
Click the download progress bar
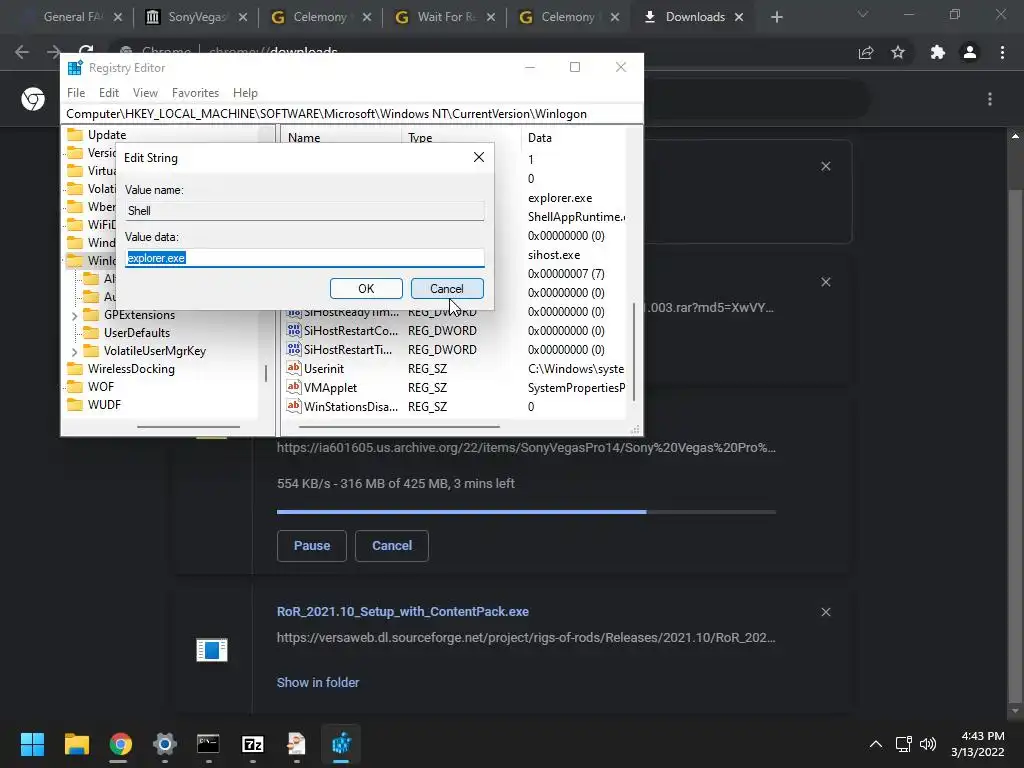[526, 512]
